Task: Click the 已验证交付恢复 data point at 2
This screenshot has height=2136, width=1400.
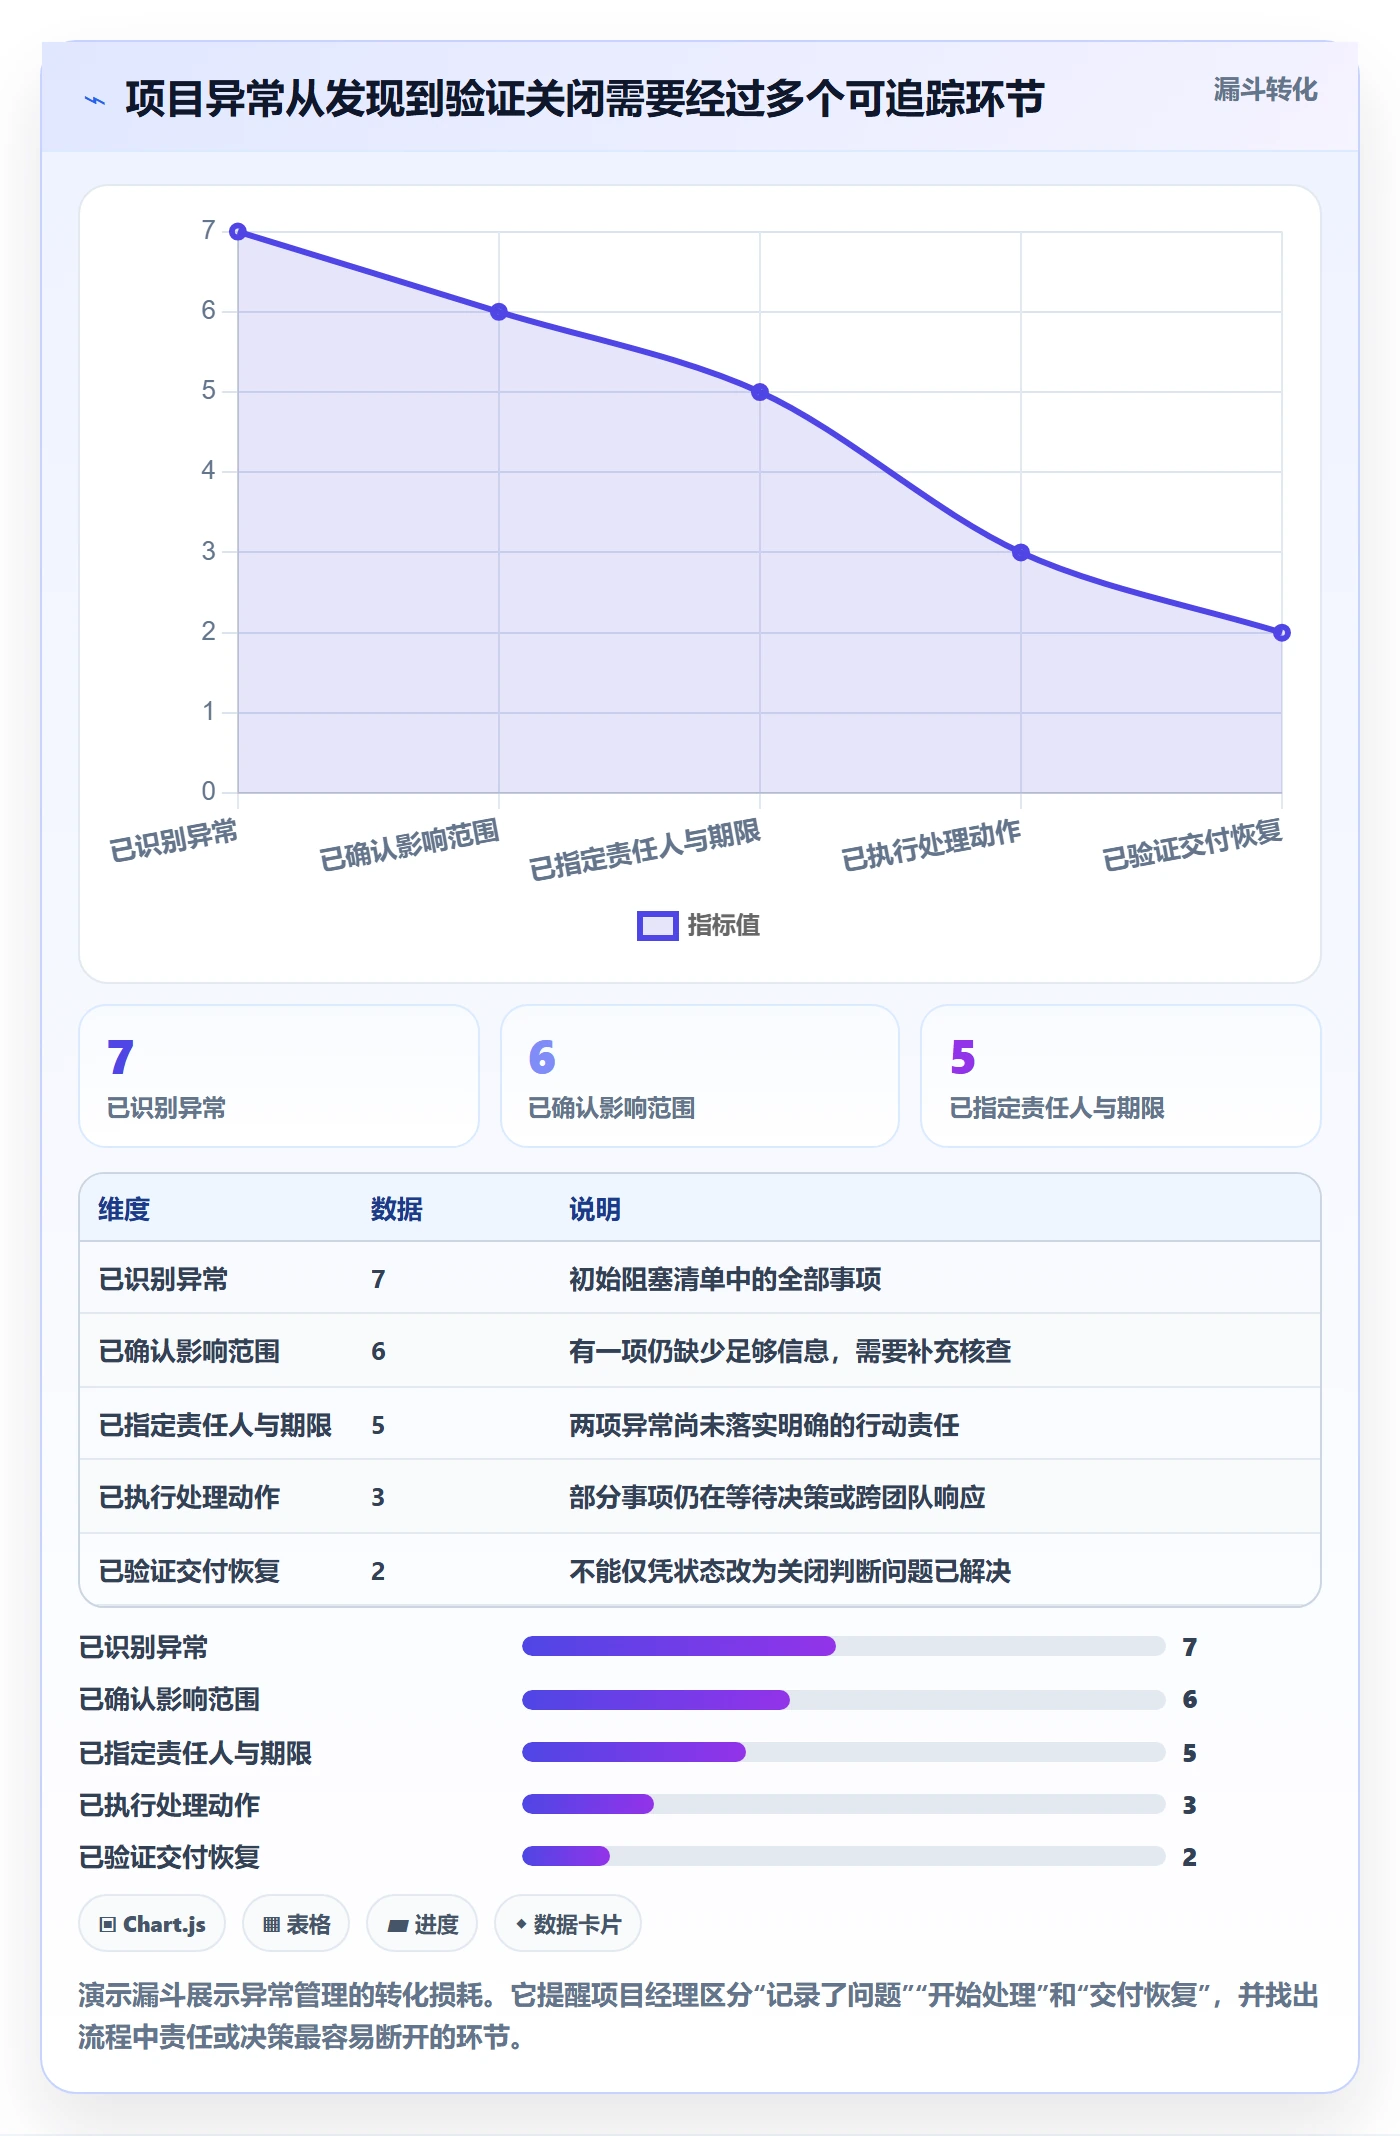Action: click(1282, 633)
